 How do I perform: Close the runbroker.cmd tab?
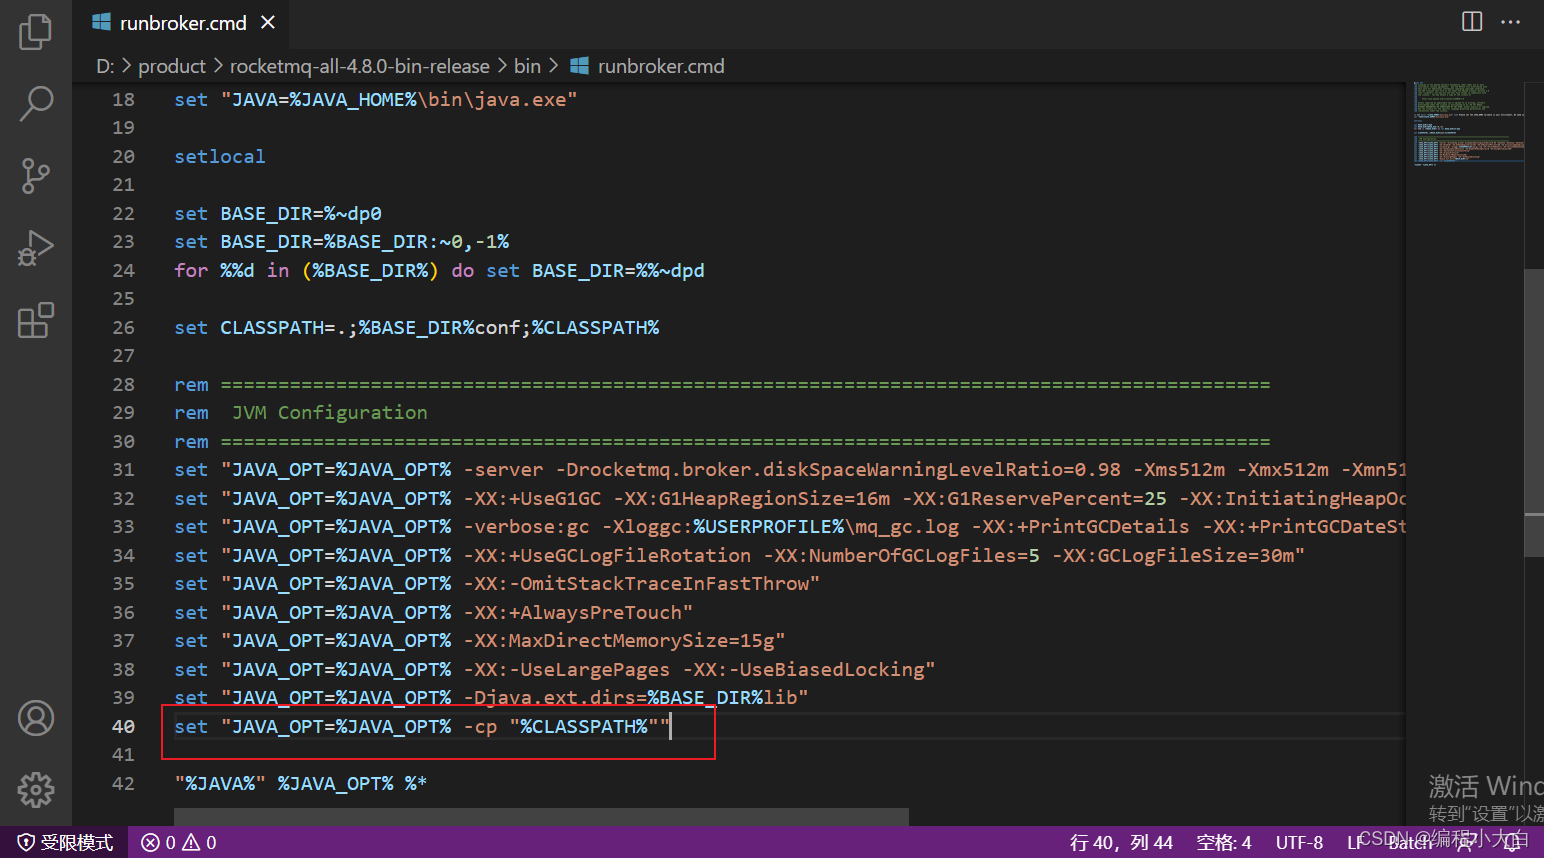pyautogui.click(x=268, y=22)
